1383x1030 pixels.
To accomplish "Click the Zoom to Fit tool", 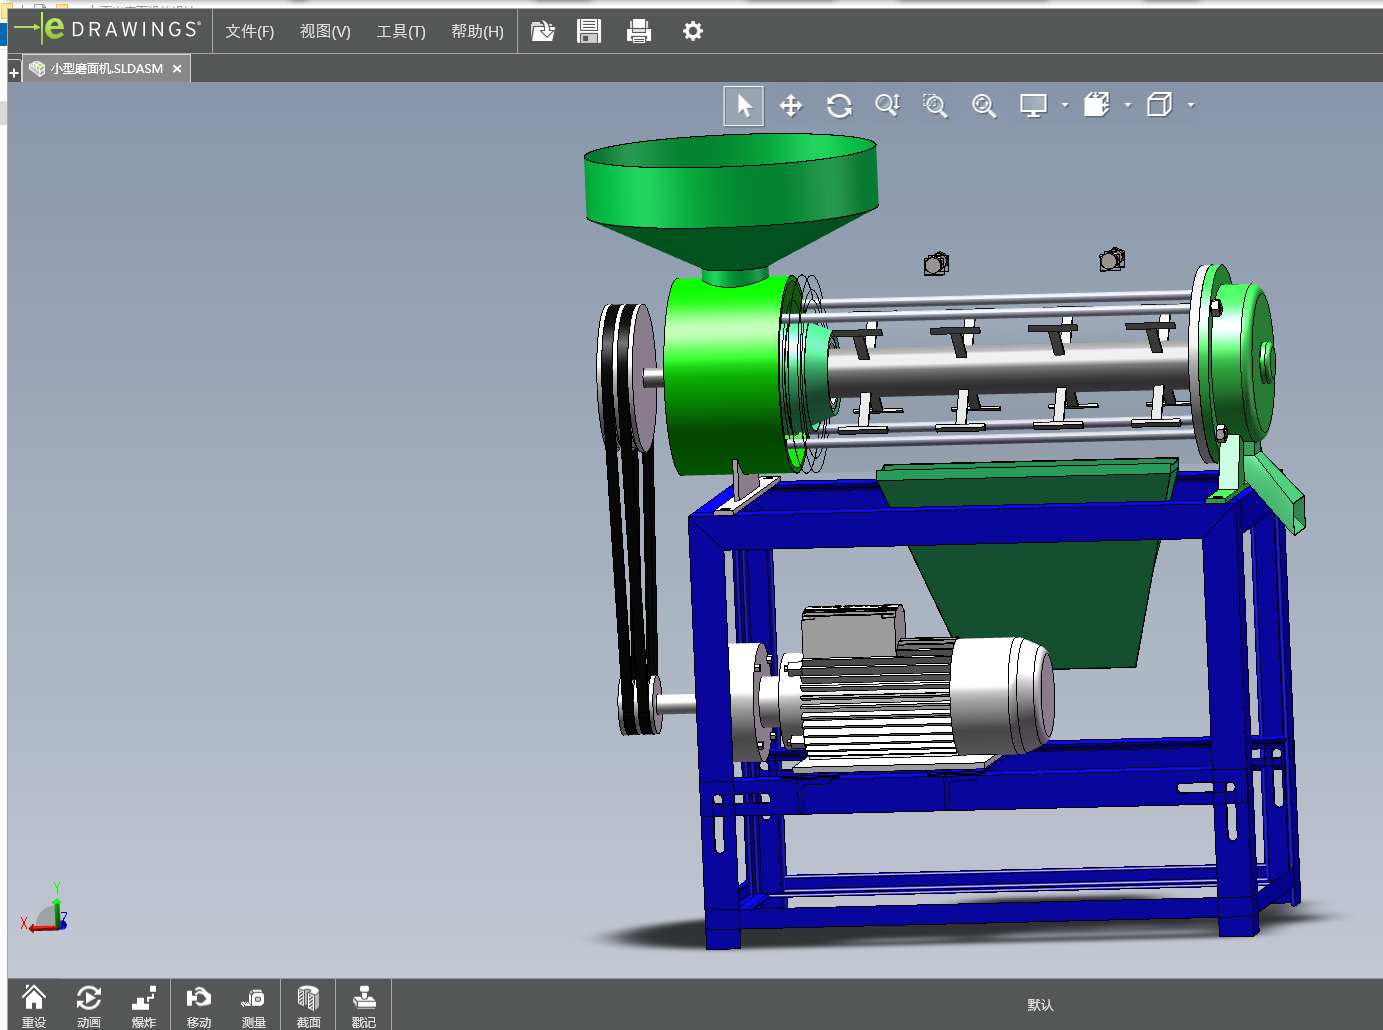I will (984, 106).
